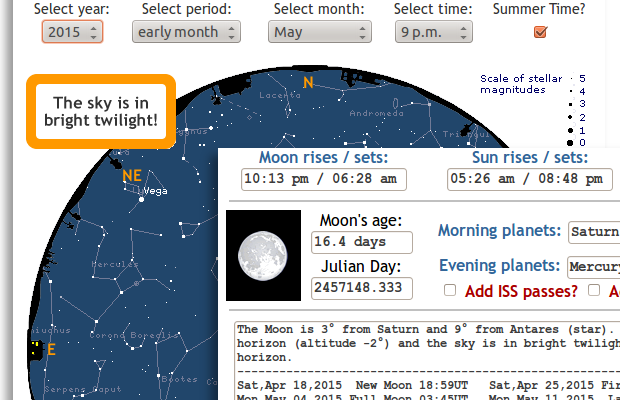This screenshot has height=400, width=620.
Task: Open the Select month dropdown showing May
Action: pos(319,32)
